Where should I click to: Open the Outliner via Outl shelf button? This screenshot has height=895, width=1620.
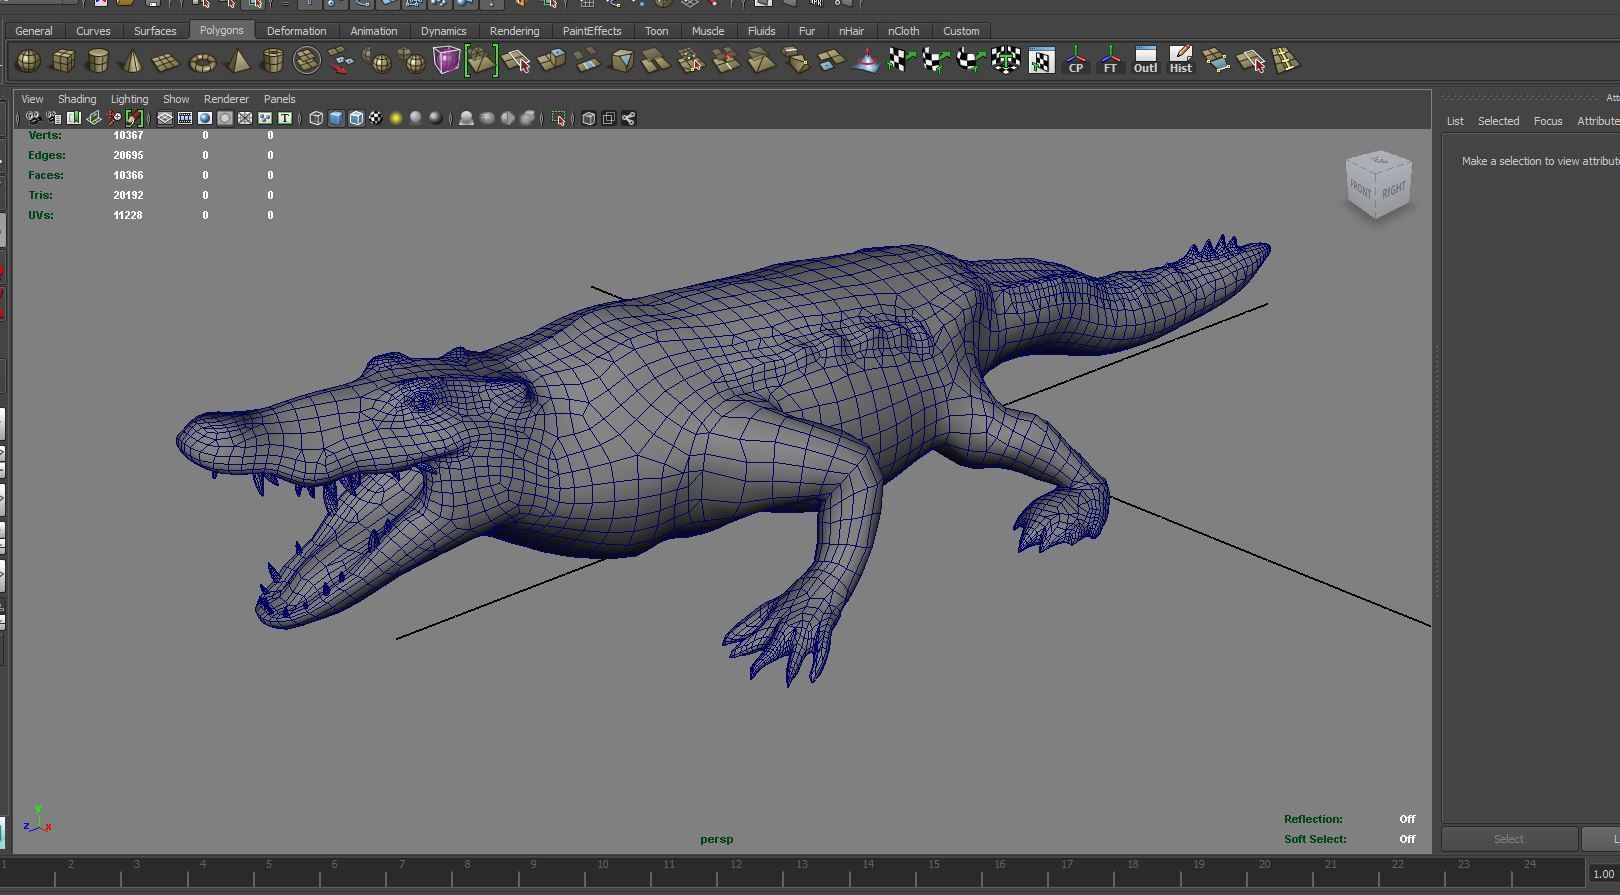click(x=1145, y=60)
